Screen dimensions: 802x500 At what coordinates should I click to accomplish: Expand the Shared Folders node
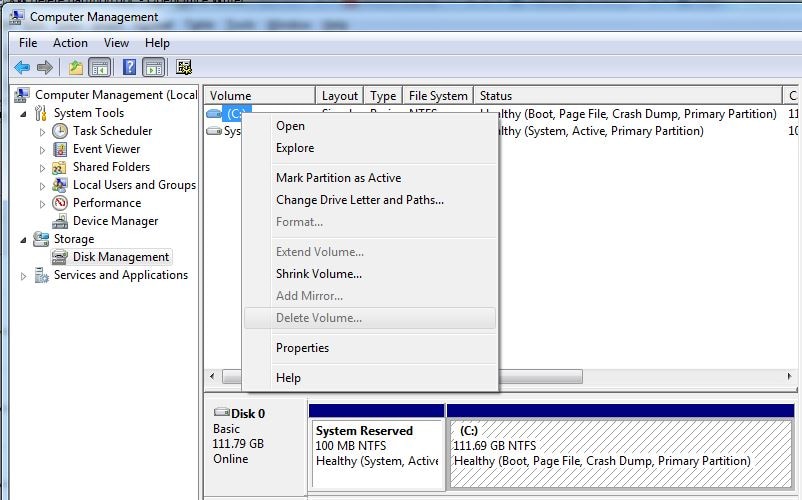(42, 168)
